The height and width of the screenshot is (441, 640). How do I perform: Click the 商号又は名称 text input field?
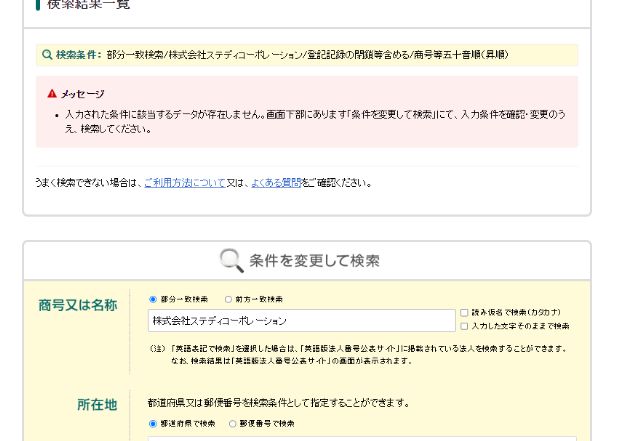point(301,321)
